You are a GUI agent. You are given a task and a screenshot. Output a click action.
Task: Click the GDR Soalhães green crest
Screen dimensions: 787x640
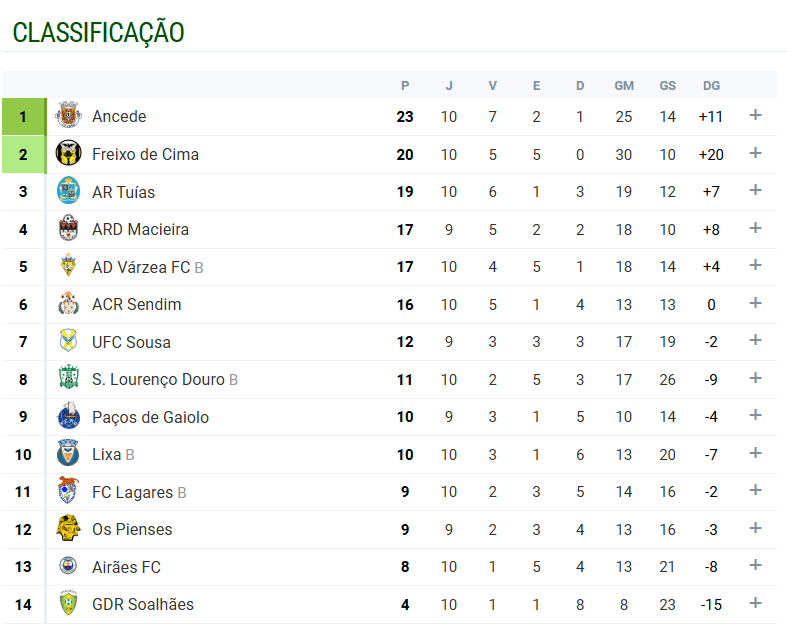point(68,604)
